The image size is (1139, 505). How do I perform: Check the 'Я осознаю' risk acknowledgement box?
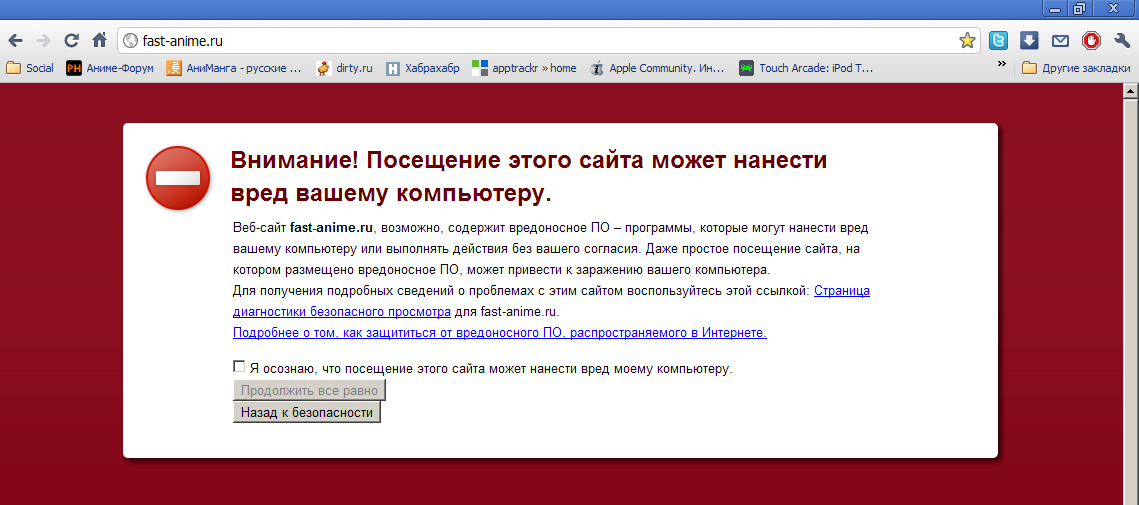click(239, 367)
